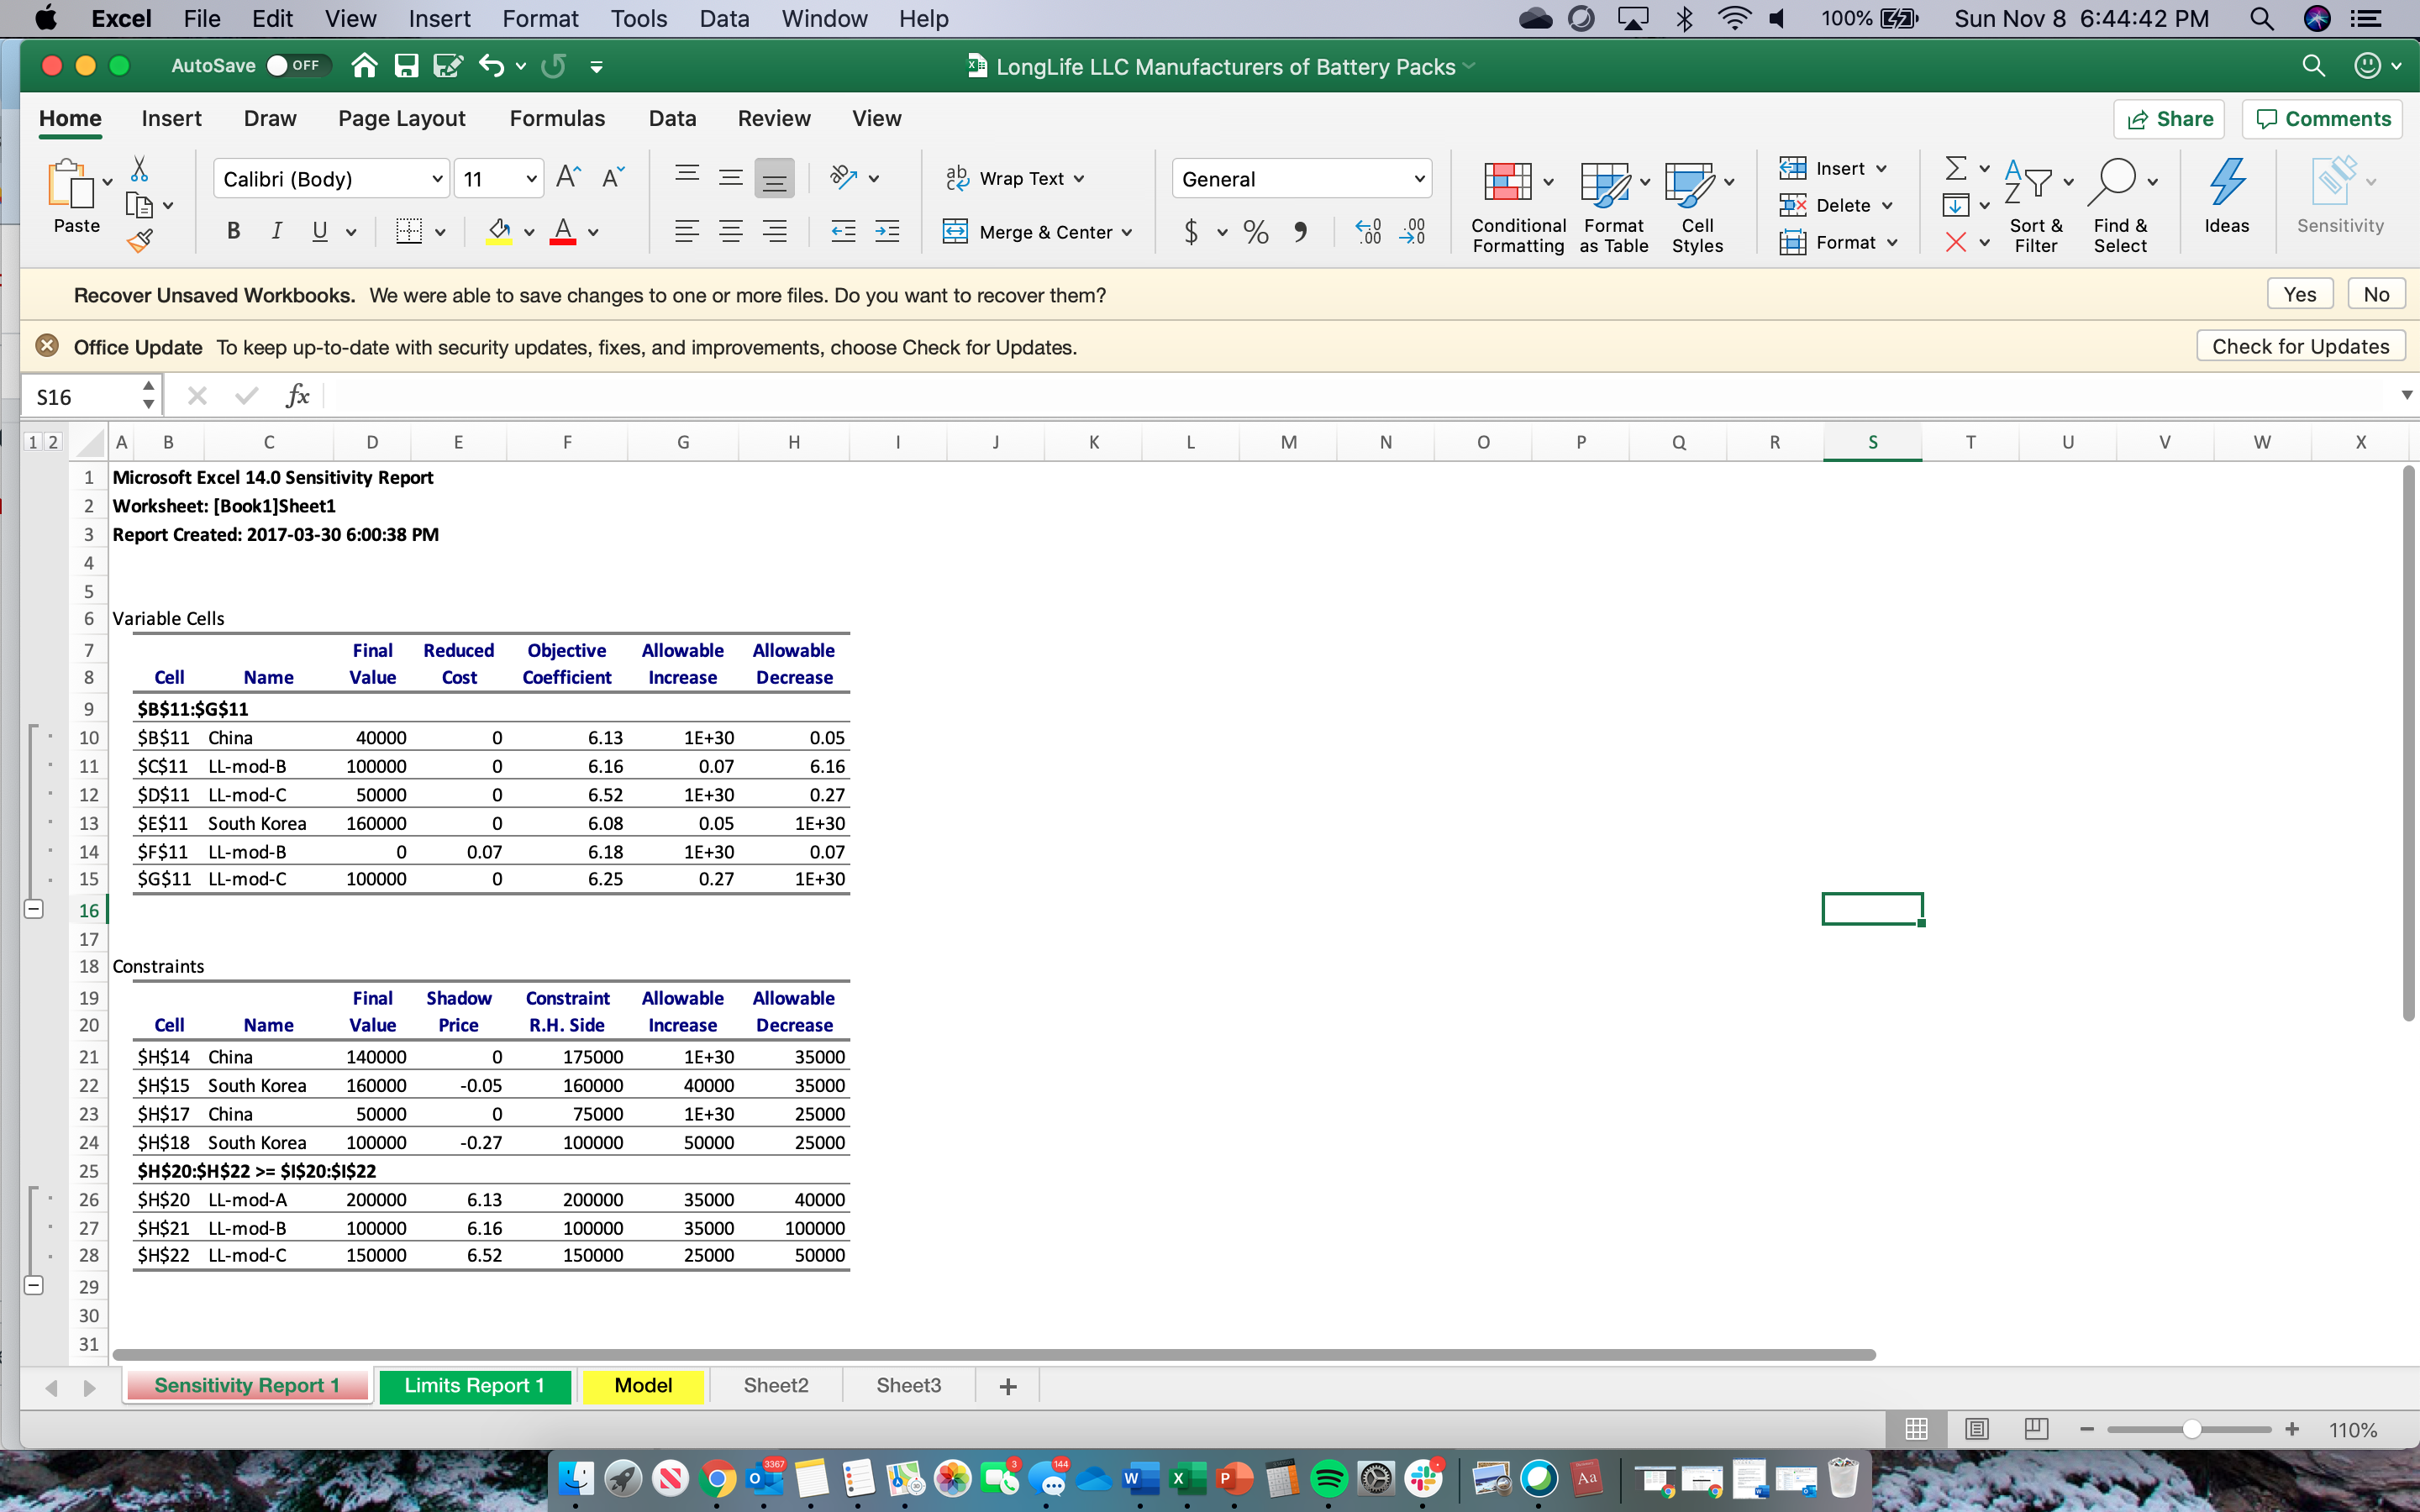
Task: Click the Increase Indent icon
Action: click(887, 232)
